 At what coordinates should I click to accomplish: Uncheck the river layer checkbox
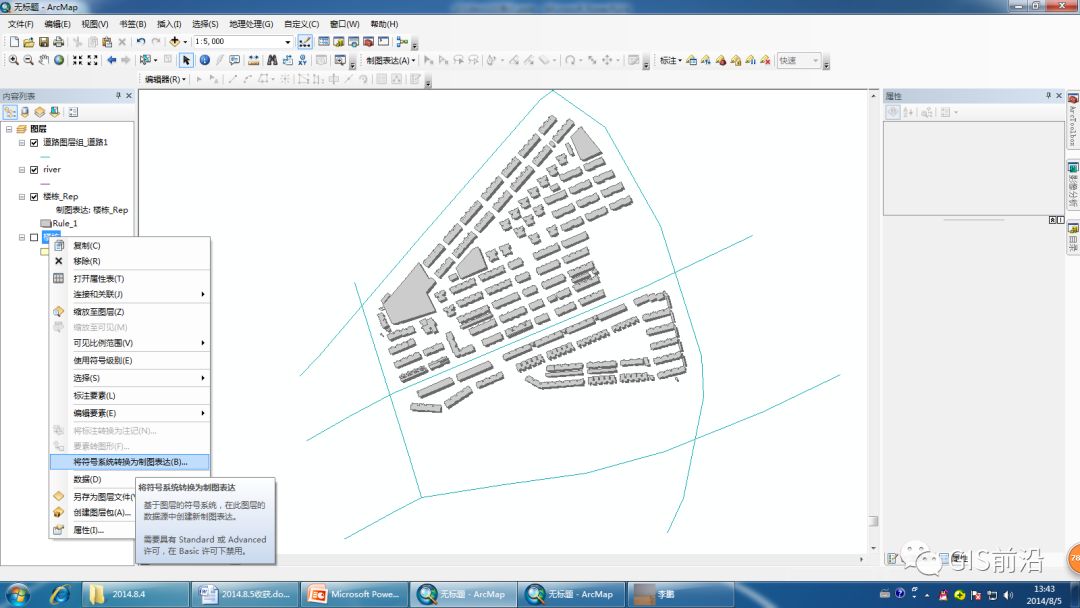tap(34, 169)
